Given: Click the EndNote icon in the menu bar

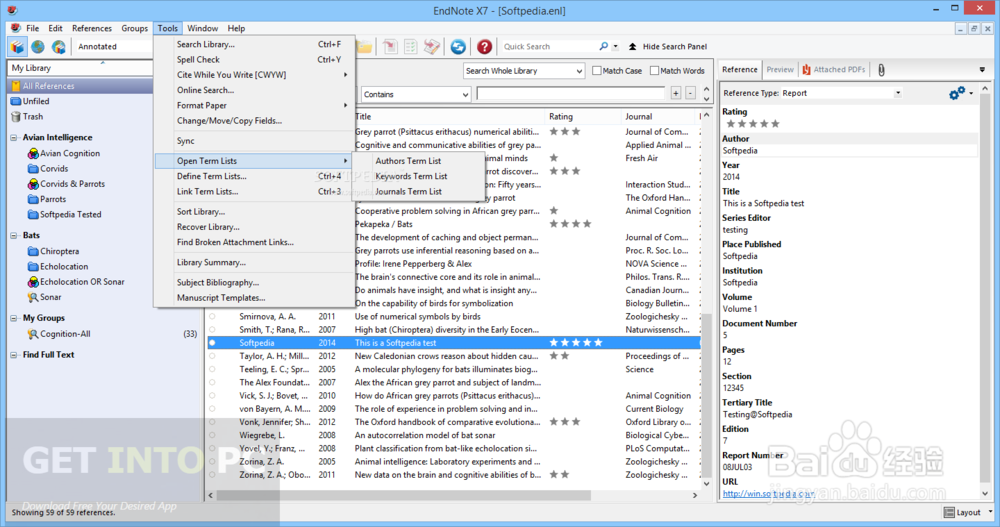Looking at the screenshot, I should click(15, 28).
